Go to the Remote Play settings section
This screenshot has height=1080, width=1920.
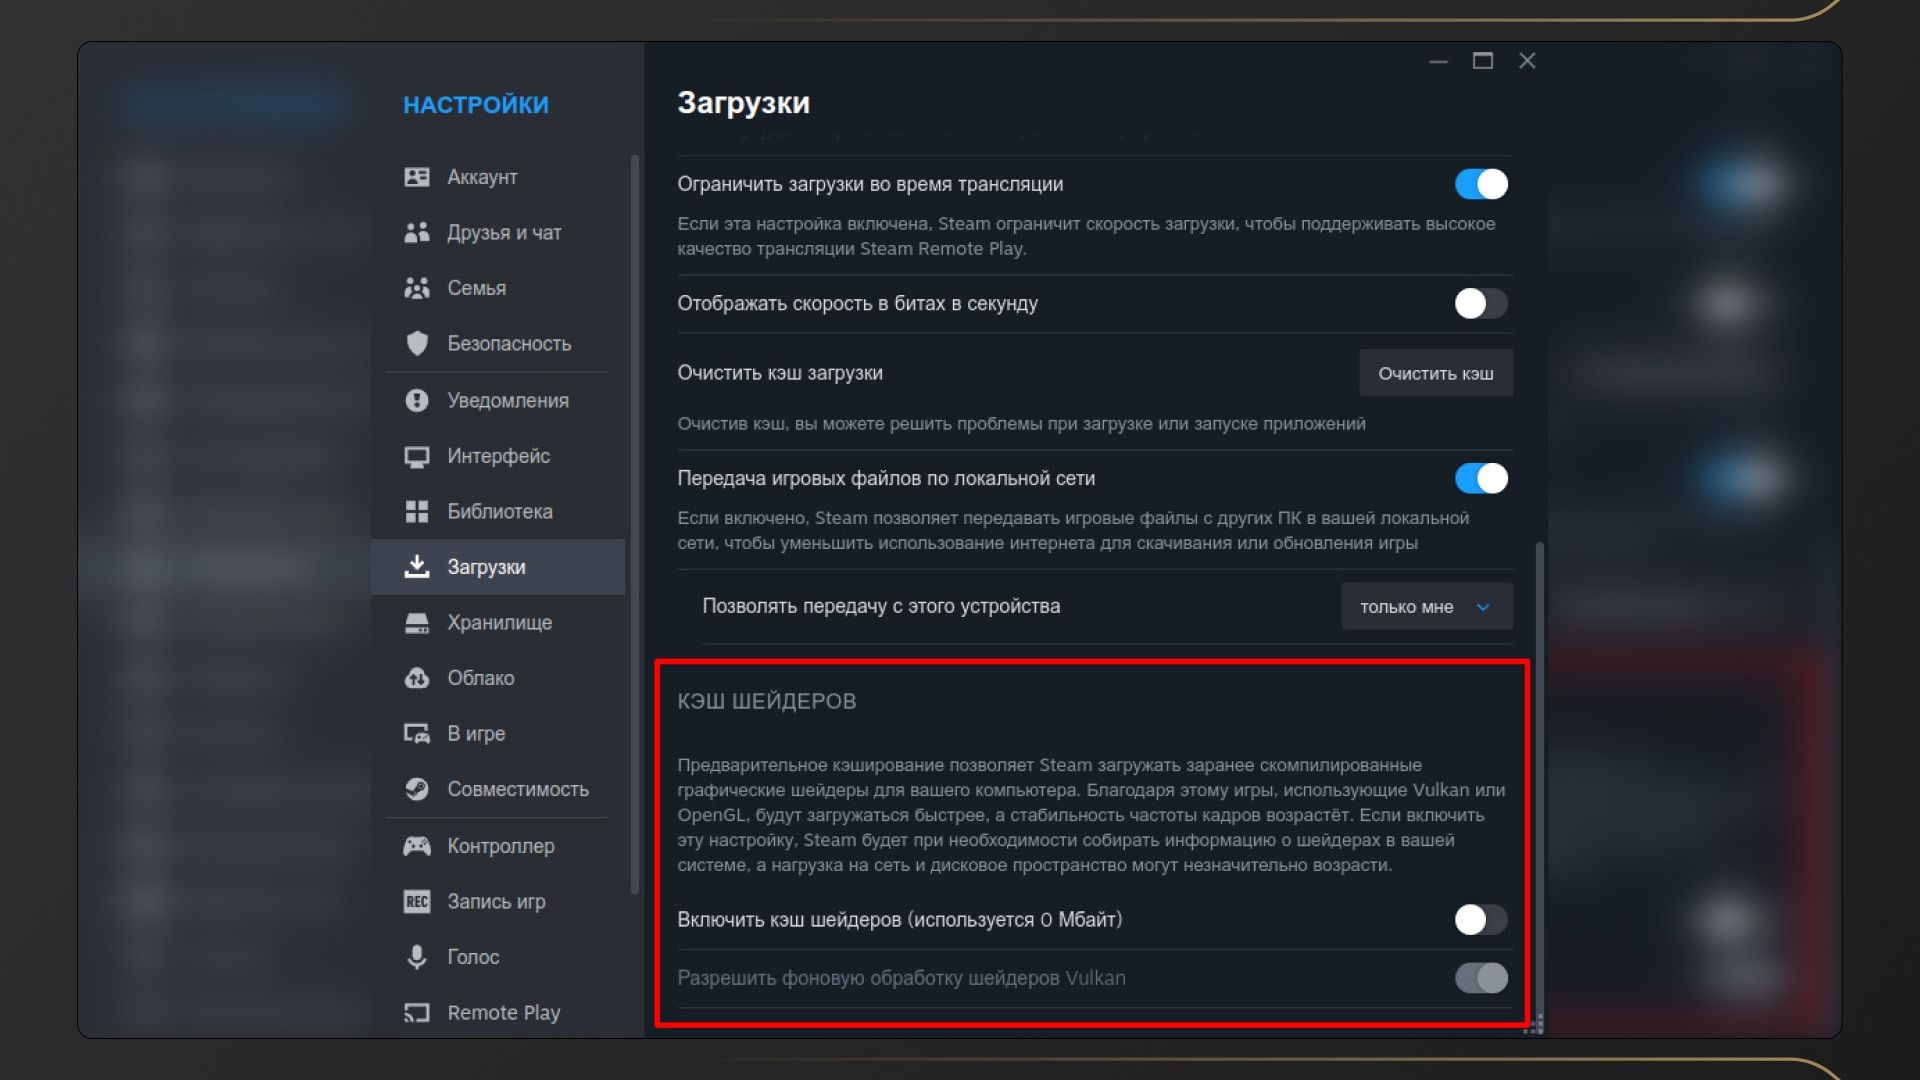click(503, 1012)
